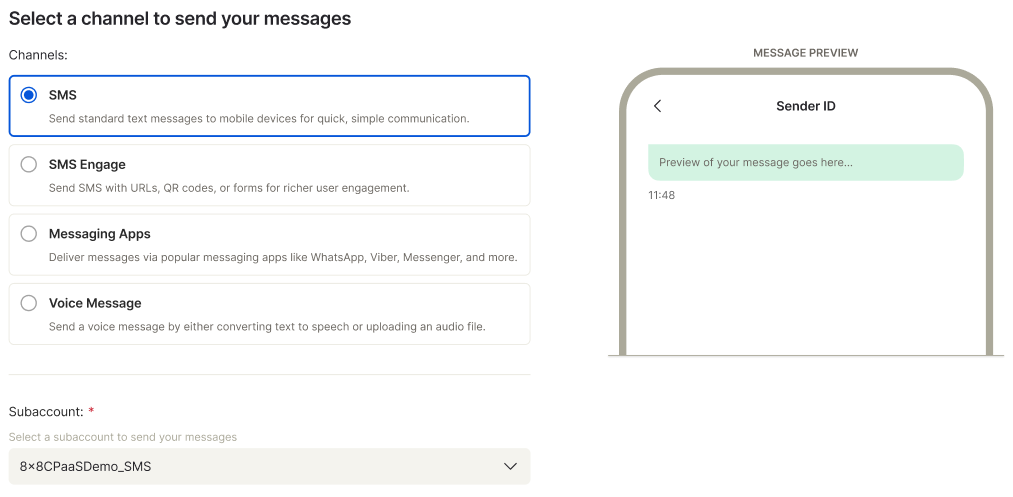Click the standard text messages description
The width and height of the screenshot is (1013, 497).
click(259, 118)
